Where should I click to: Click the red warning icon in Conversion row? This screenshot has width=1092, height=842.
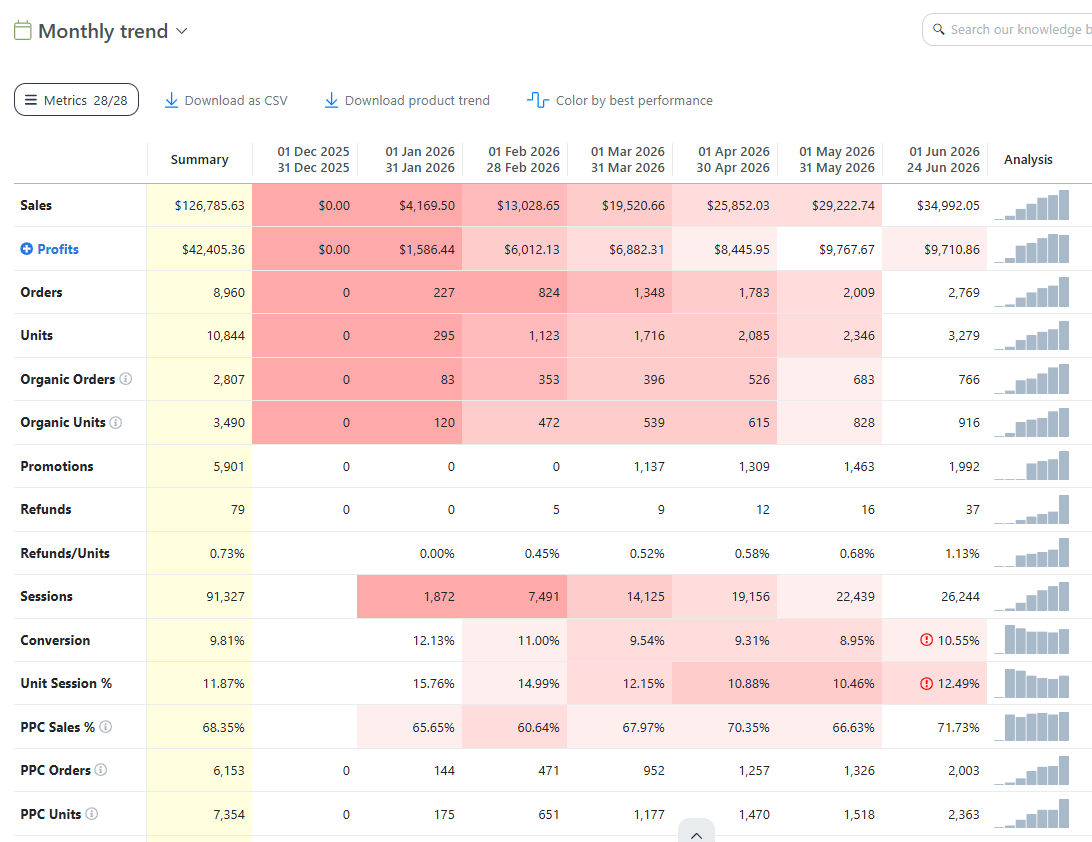point(926,639)
